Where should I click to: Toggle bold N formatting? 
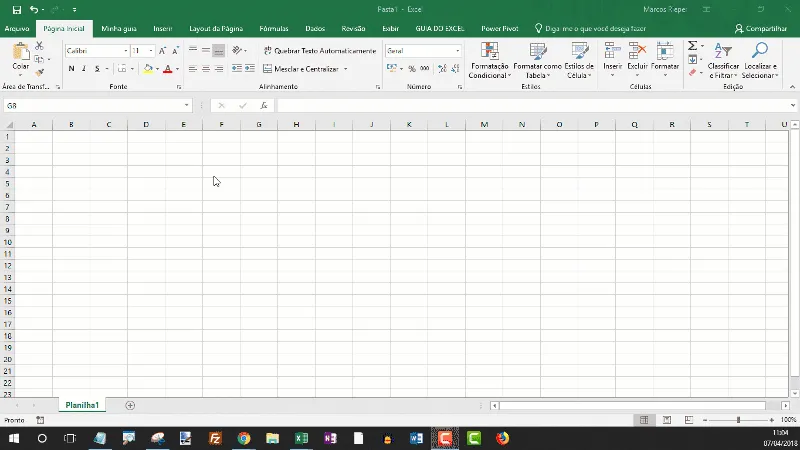tap(71, 68)
